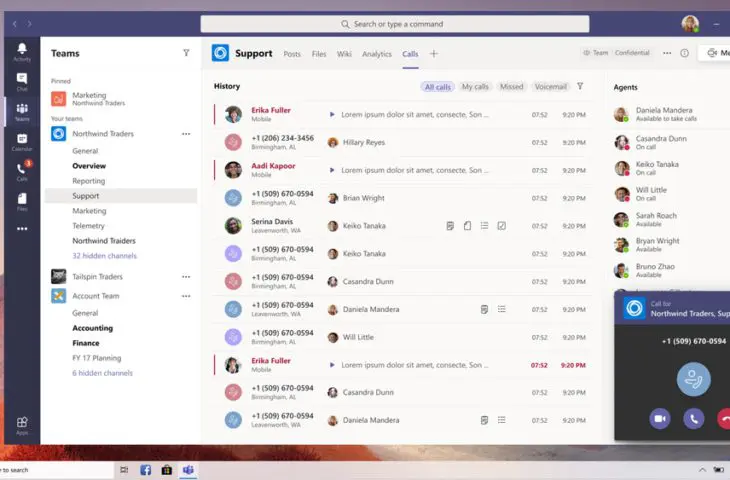730x480 pixels.
Task: Click the Support team logo icon
Action: click(220, 53)
